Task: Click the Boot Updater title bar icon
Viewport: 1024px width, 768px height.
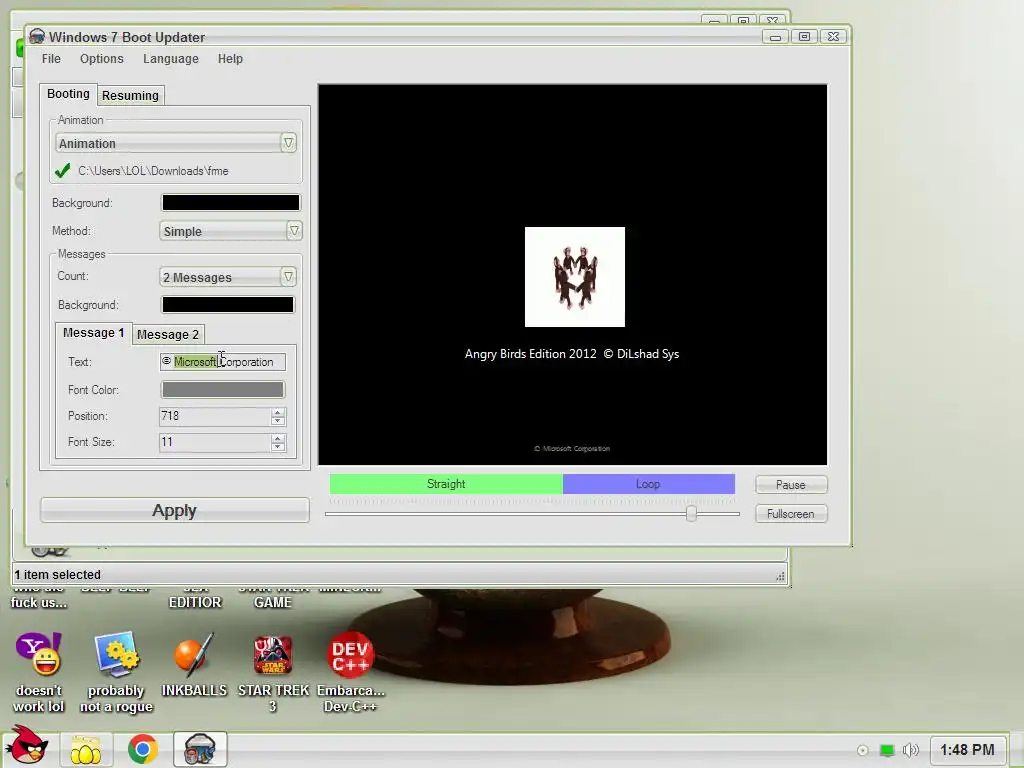Action: click(37, 37)
